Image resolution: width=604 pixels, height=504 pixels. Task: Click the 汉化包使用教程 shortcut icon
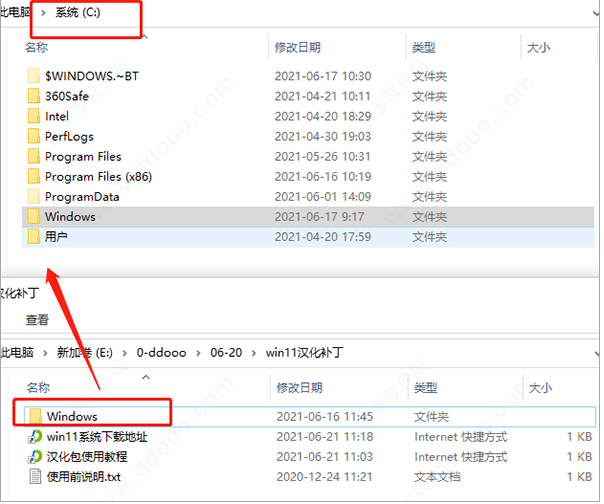[x=34, y=456]
